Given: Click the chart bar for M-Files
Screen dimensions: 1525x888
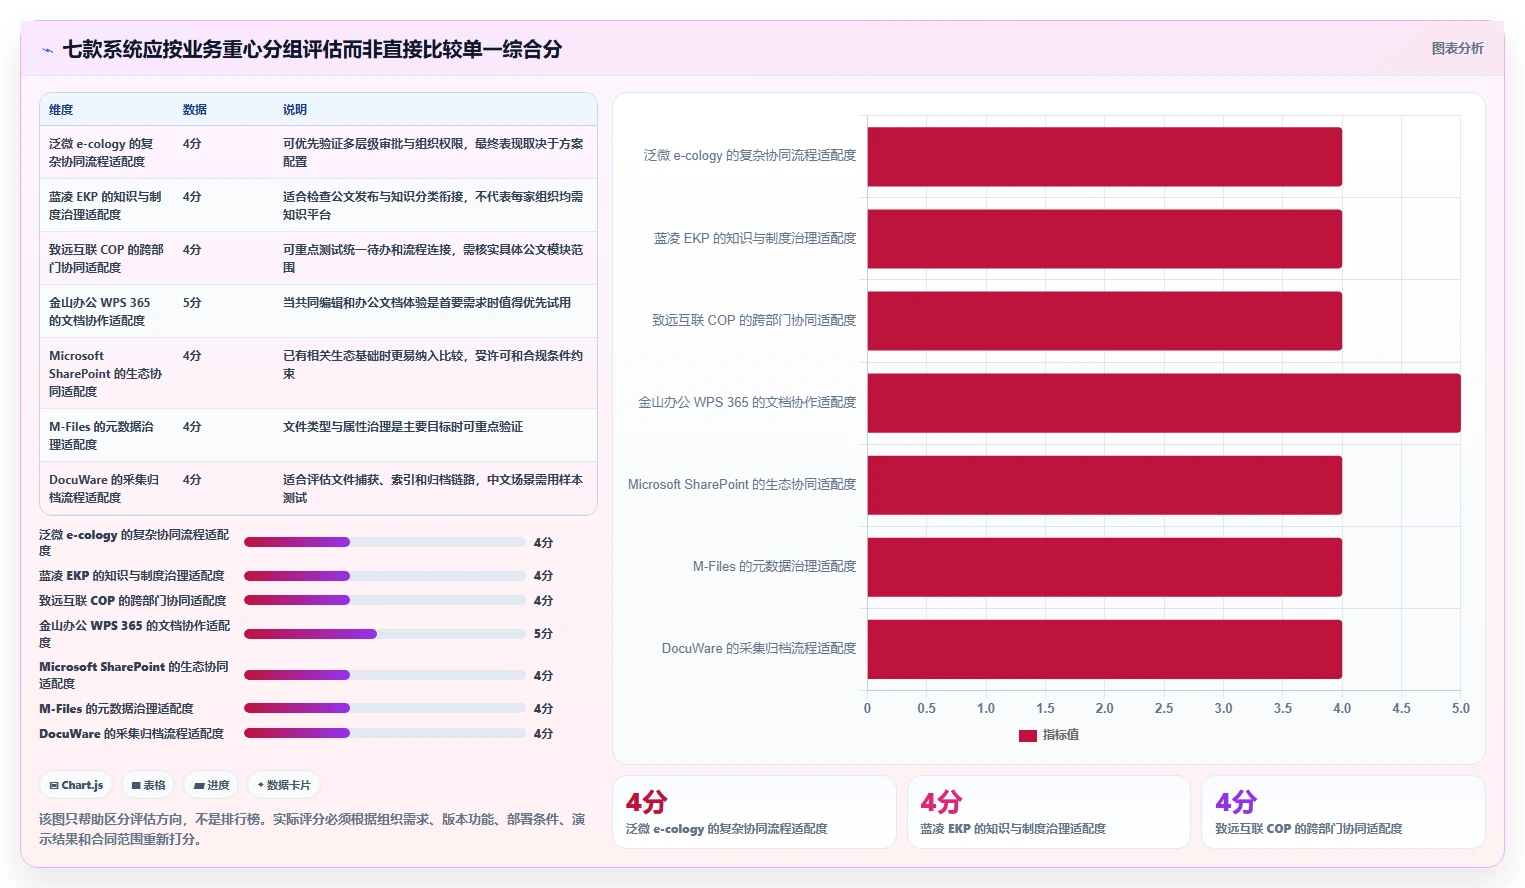Looking at the screenshot, I should pos(1104,567).
